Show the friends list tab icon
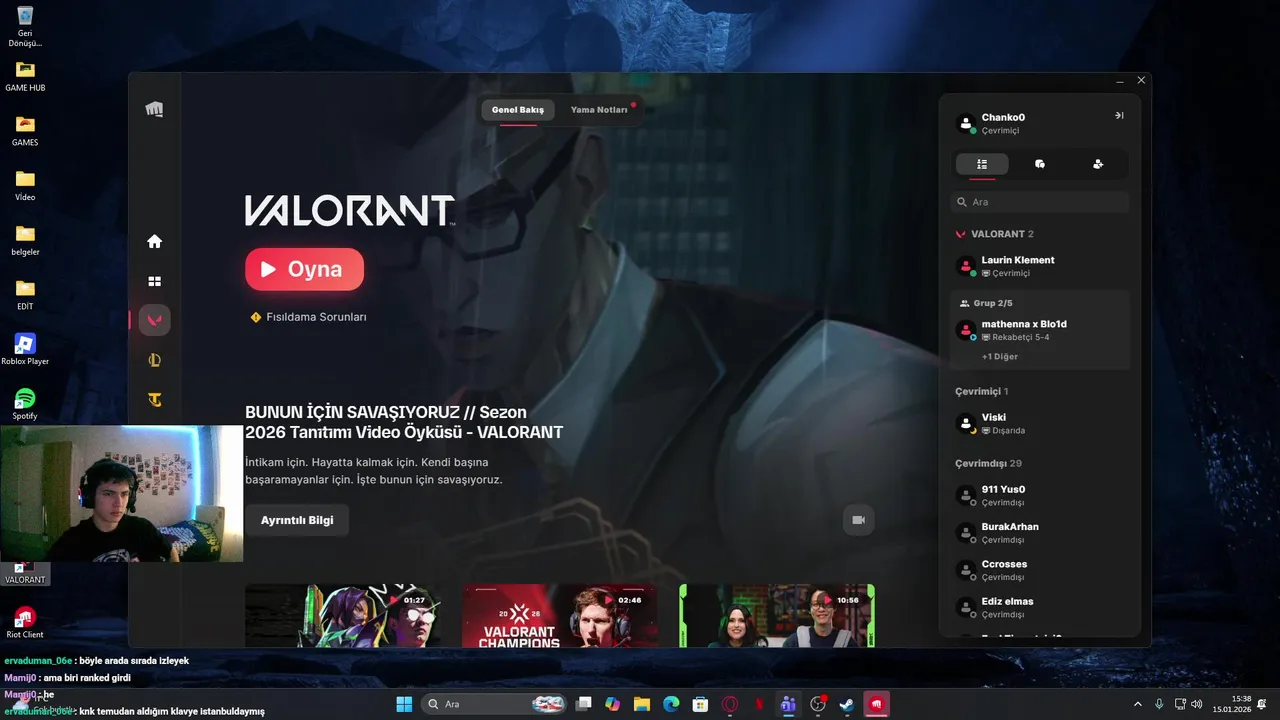Screen dimensions: 1280x720 [982, 164]
